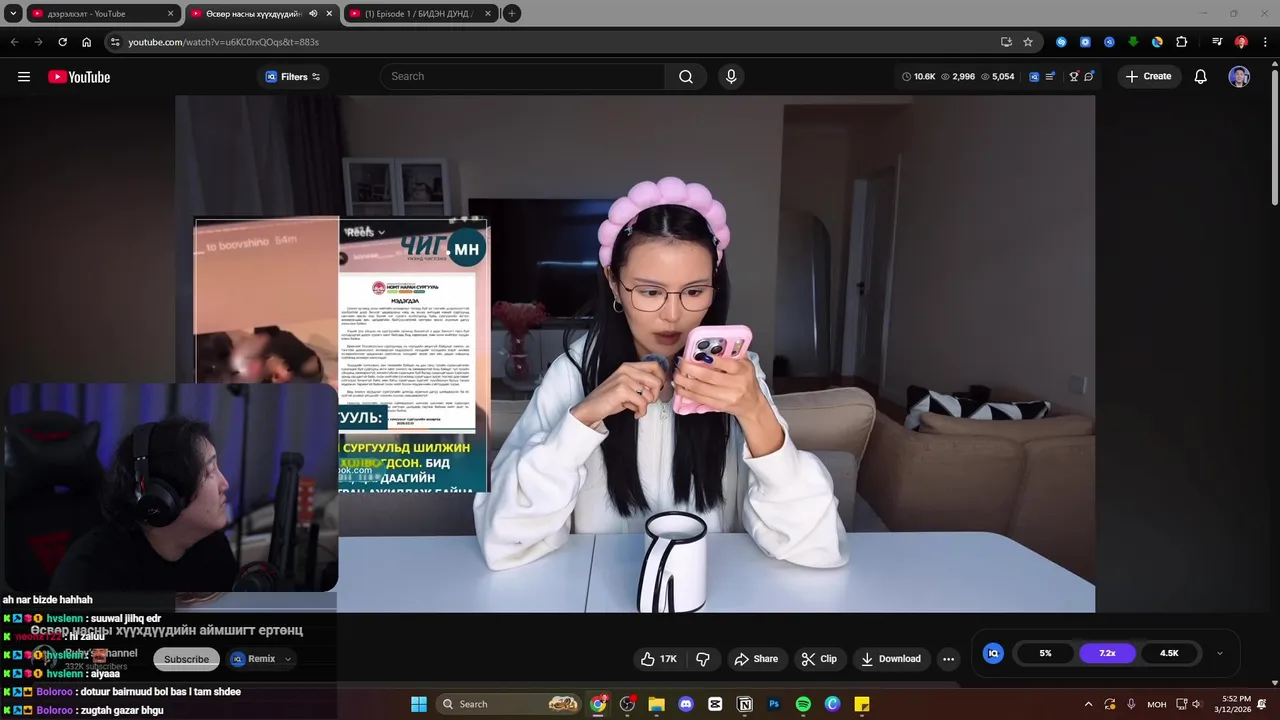
Task: Open Notion from the taskbar
Action: click(x=745, y=704)
